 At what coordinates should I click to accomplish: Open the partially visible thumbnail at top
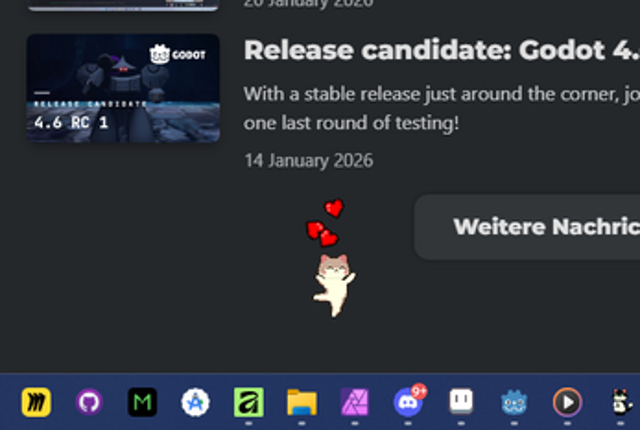pyautogui.click(x=123, y=5)
